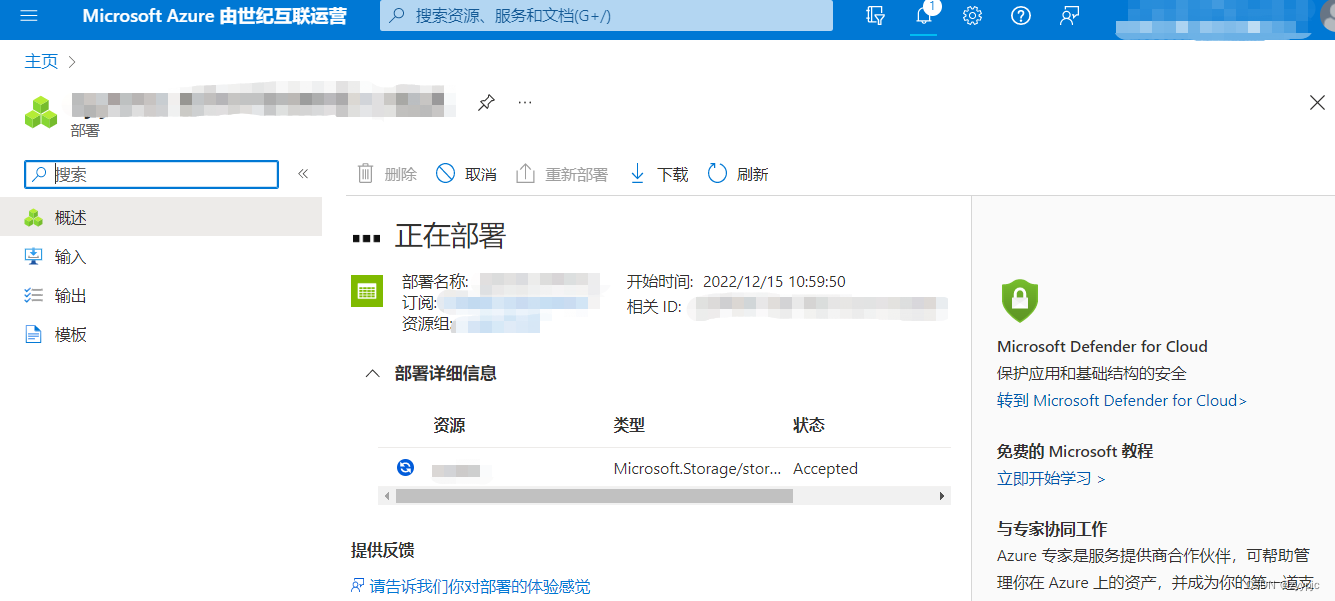The height and width of the screenshot is (601, 1335).
Task: Click the 状态 column header
Action: [x=809, y=426]
